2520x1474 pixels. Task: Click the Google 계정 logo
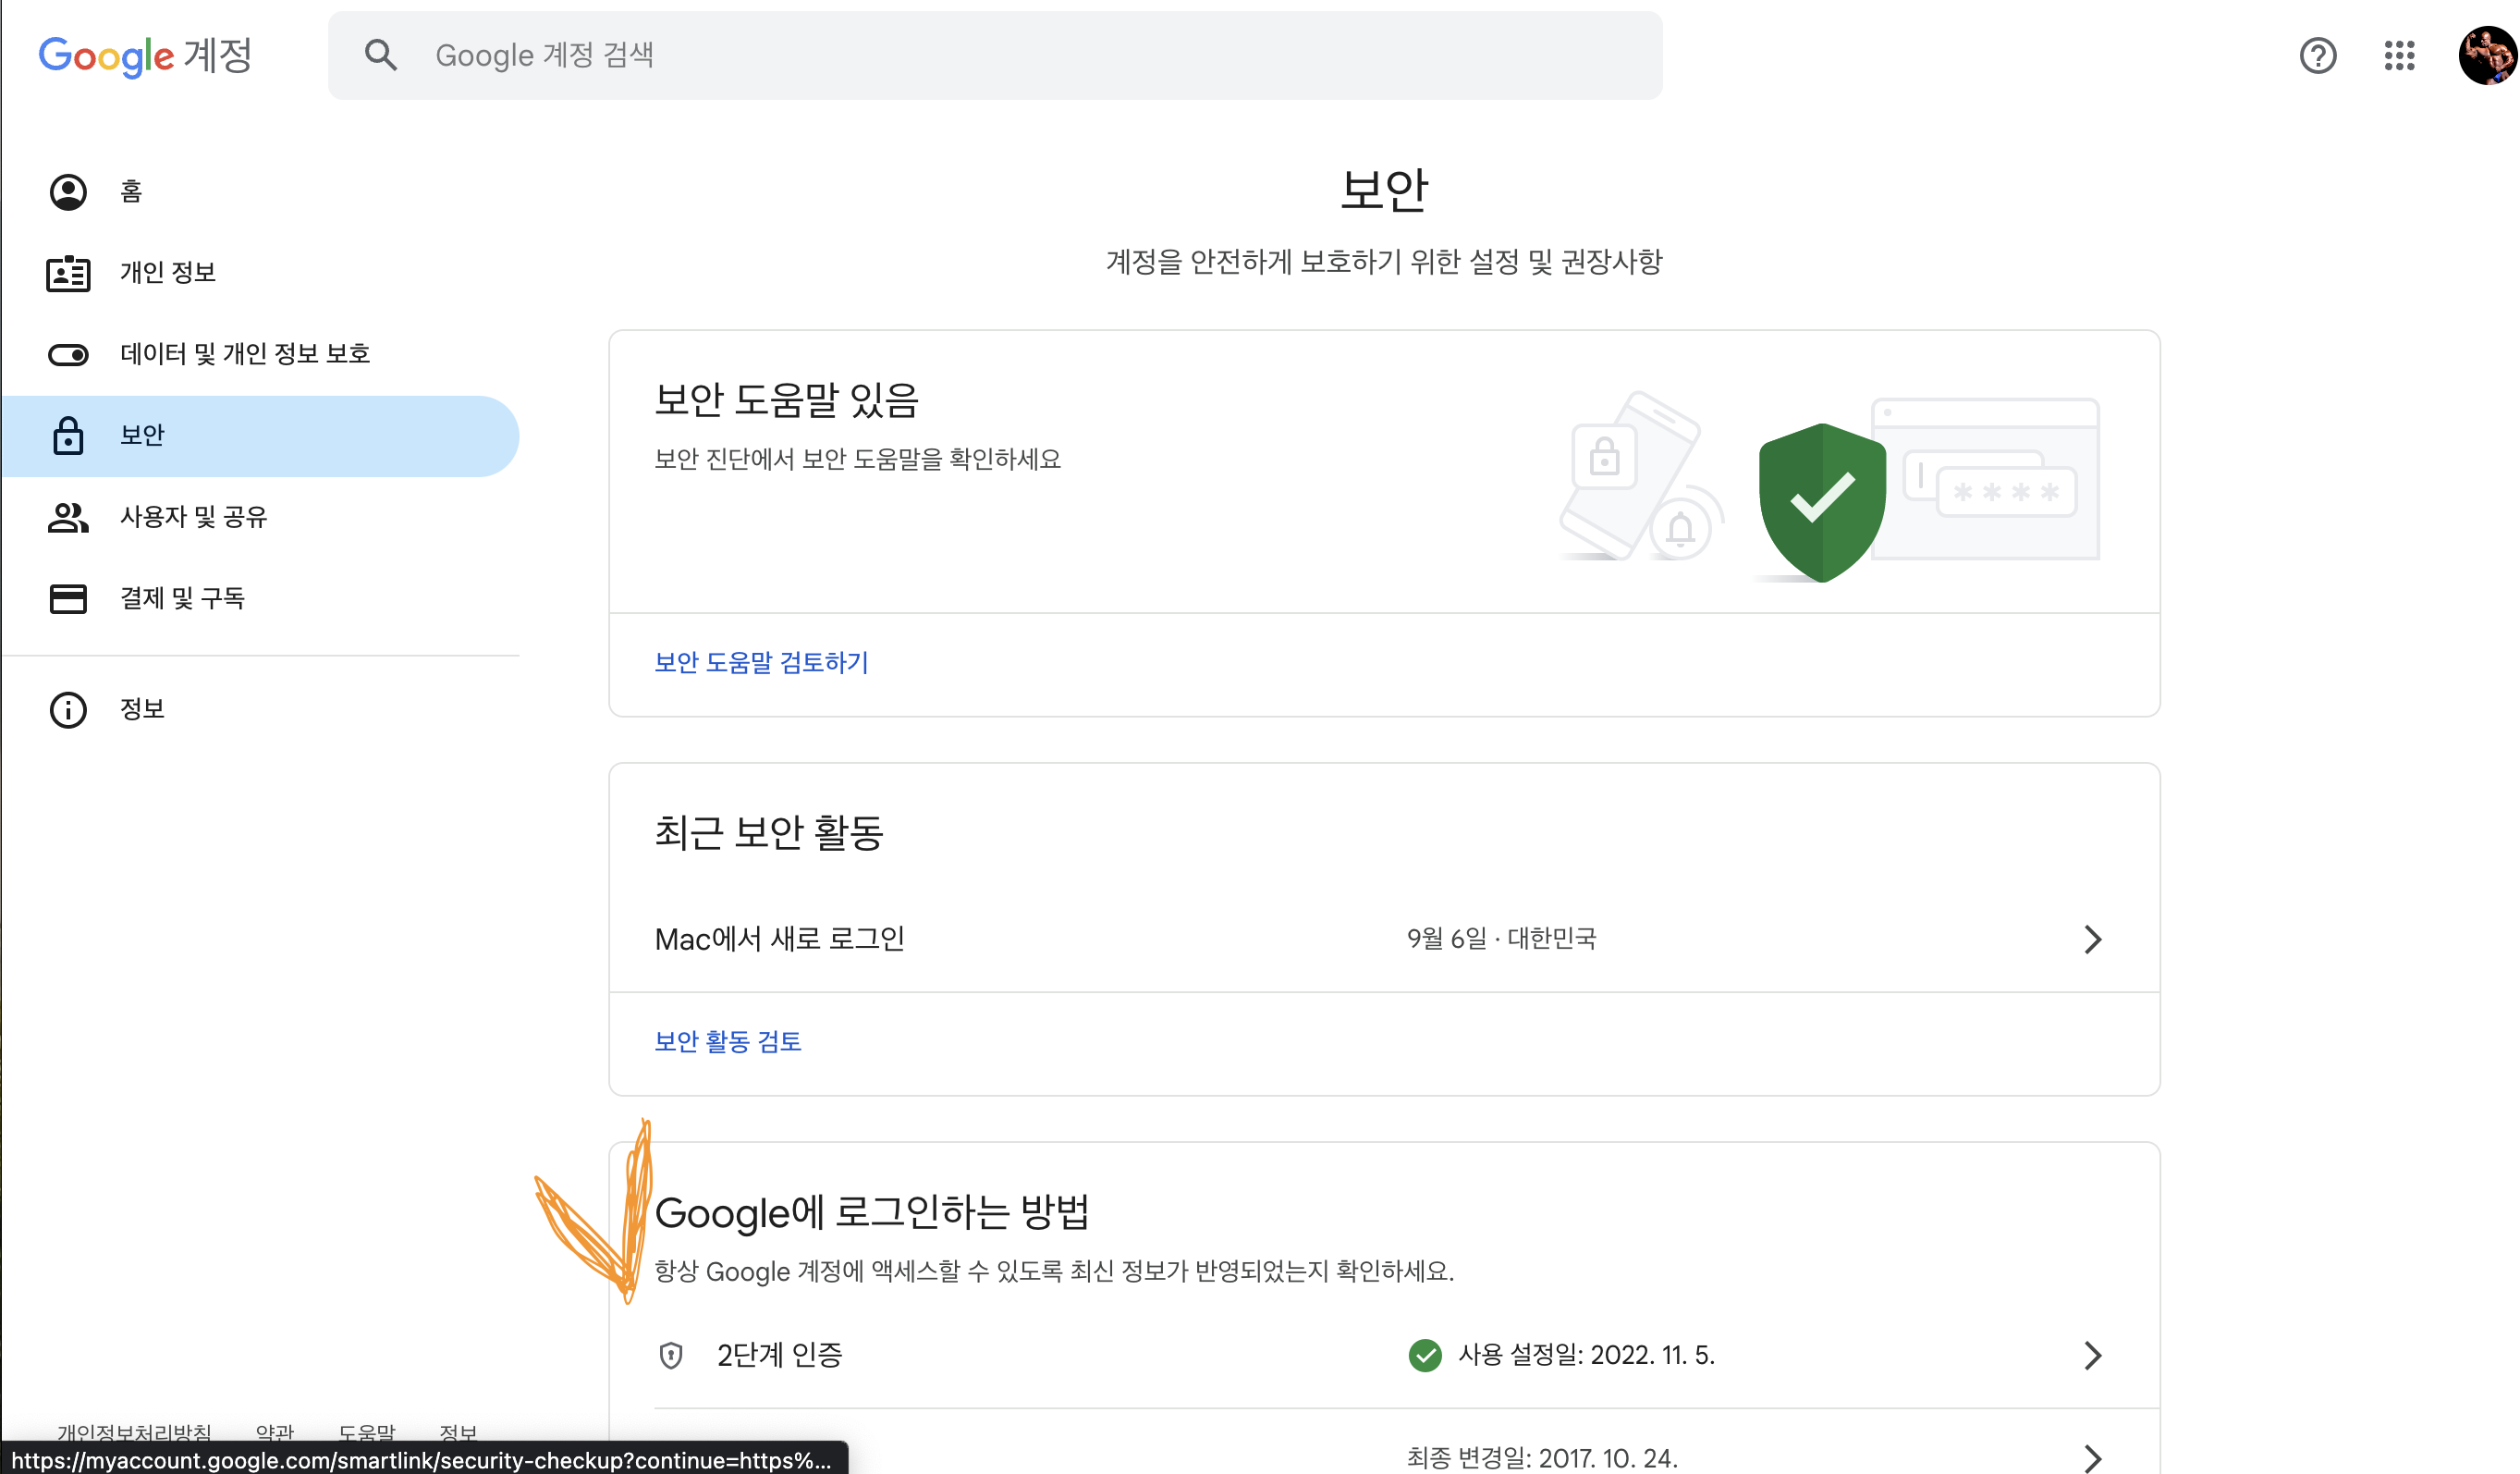145,55
